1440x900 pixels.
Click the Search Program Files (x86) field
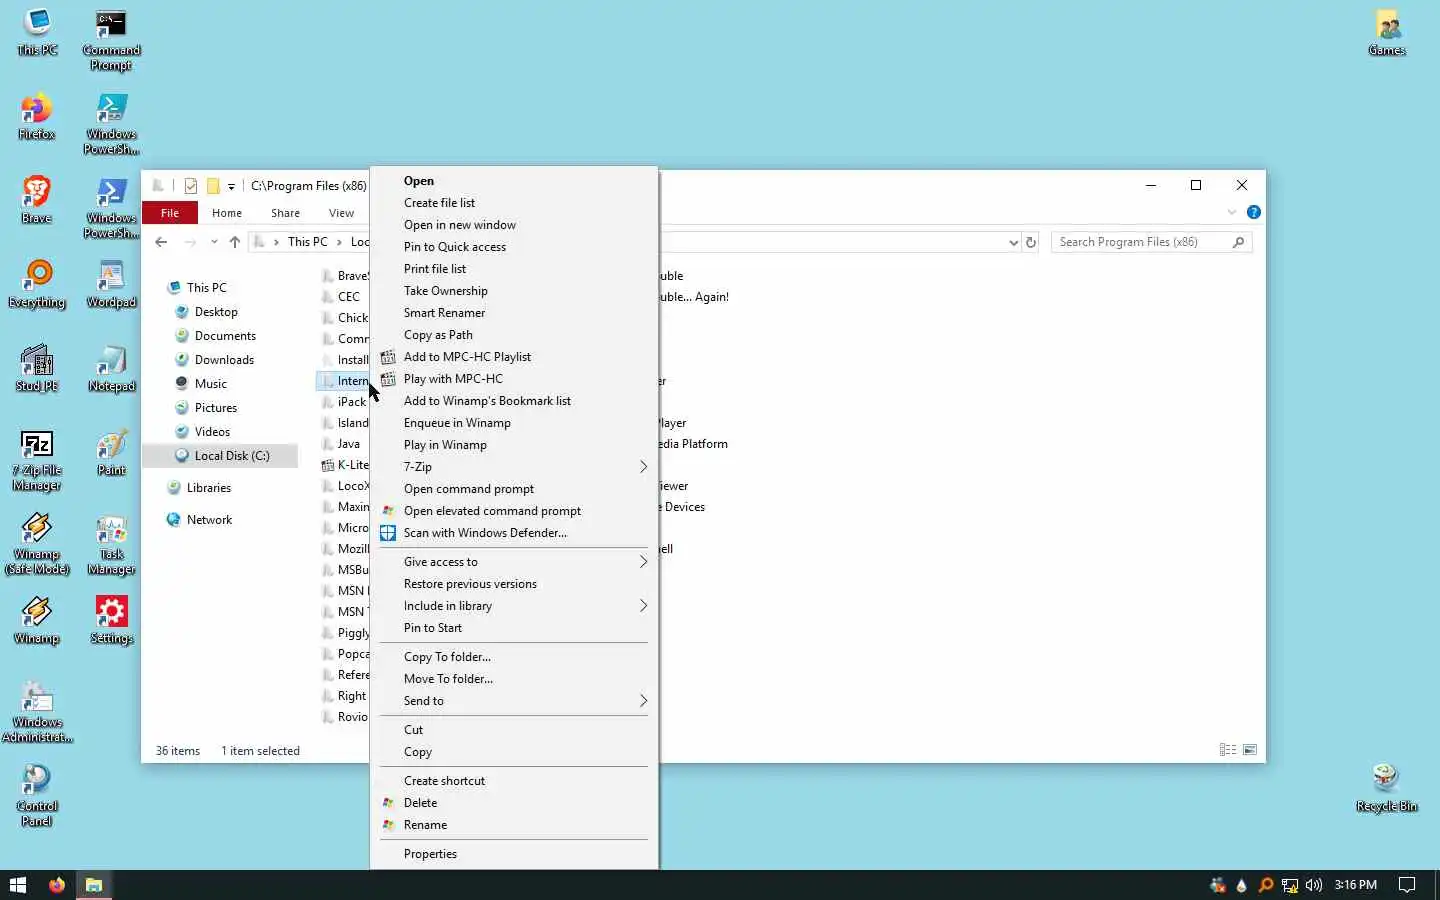coord(1151,242)
